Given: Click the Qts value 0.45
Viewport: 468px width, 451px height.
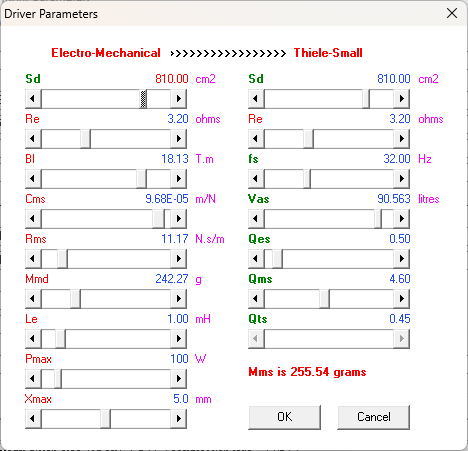Looking at the screenshot, I should click(400, 319).
